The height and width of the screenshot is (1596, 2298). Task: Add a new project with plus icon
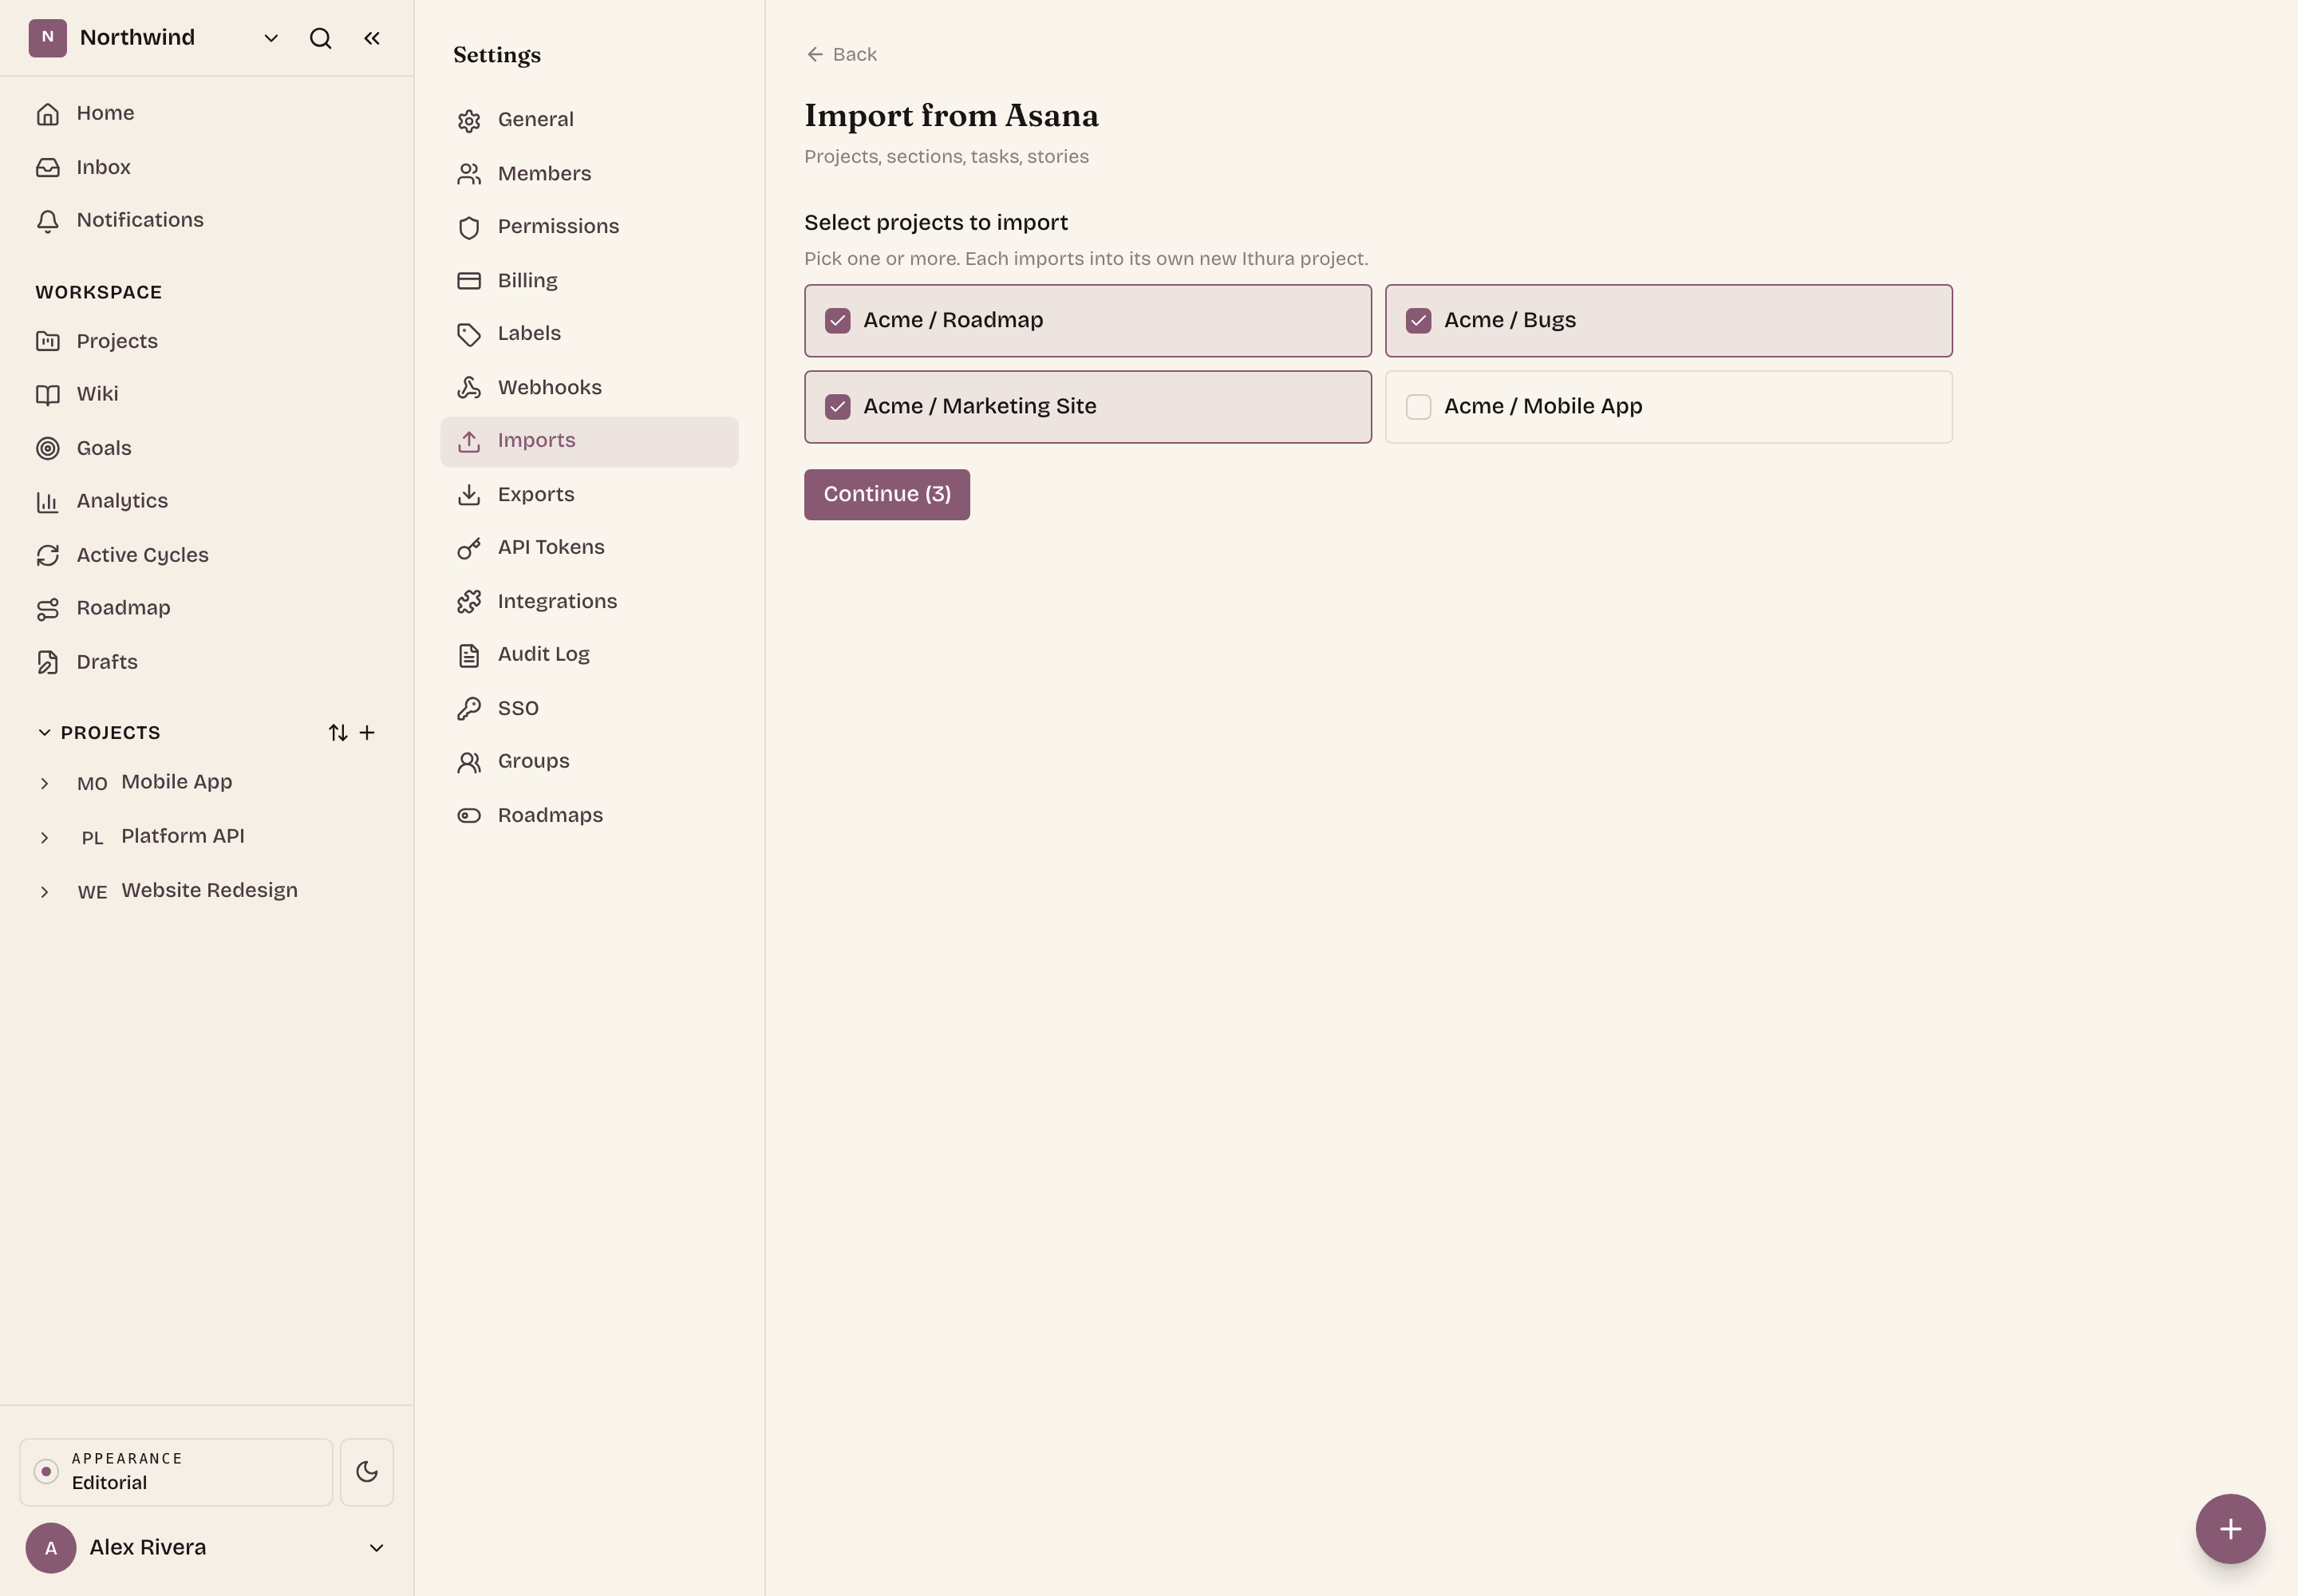[x=367, y=733]
